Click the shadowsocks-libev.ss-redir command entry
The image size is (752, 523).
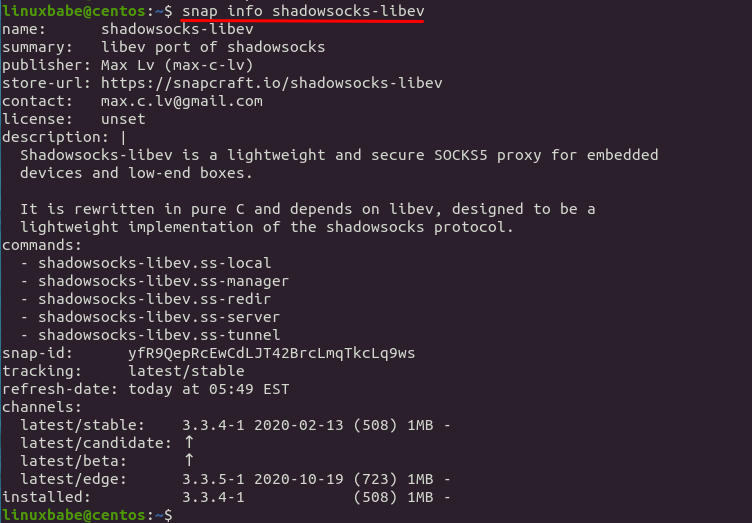pyautogui.click(x=154, y=299)
